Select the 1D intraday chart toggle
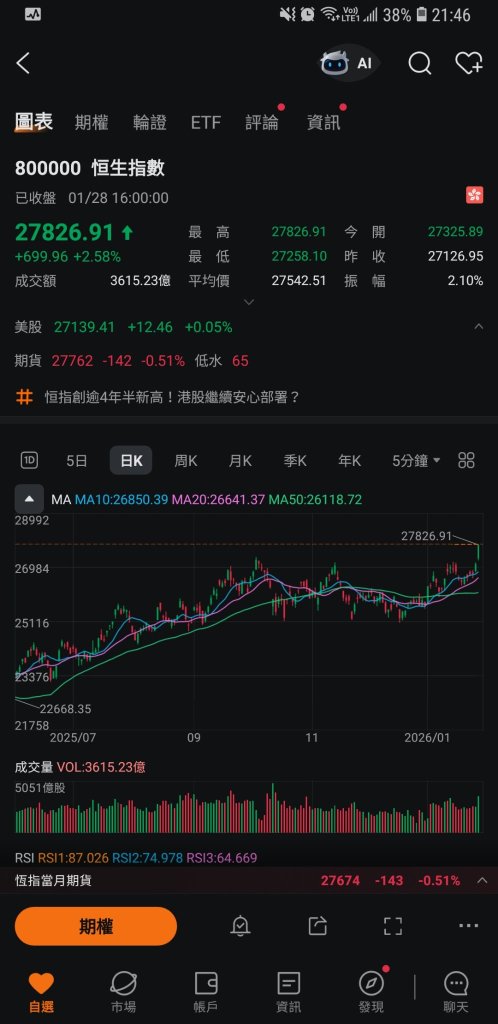 pyautogui.click(x=29, y=460)
